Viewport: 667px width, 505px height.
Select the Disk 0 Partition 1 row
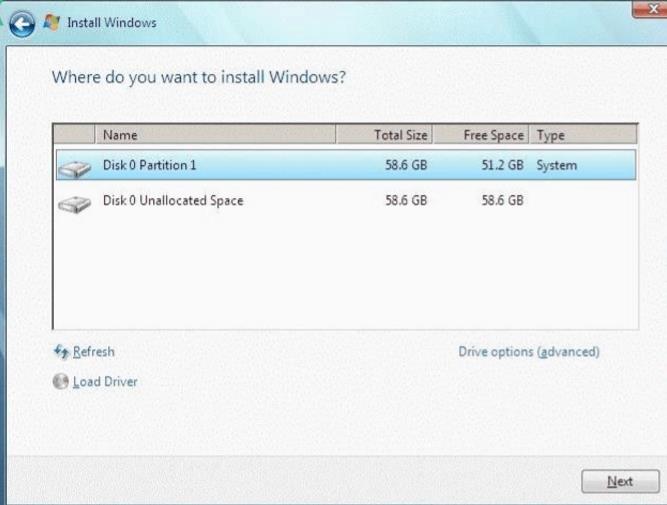(x=346, y=165)
